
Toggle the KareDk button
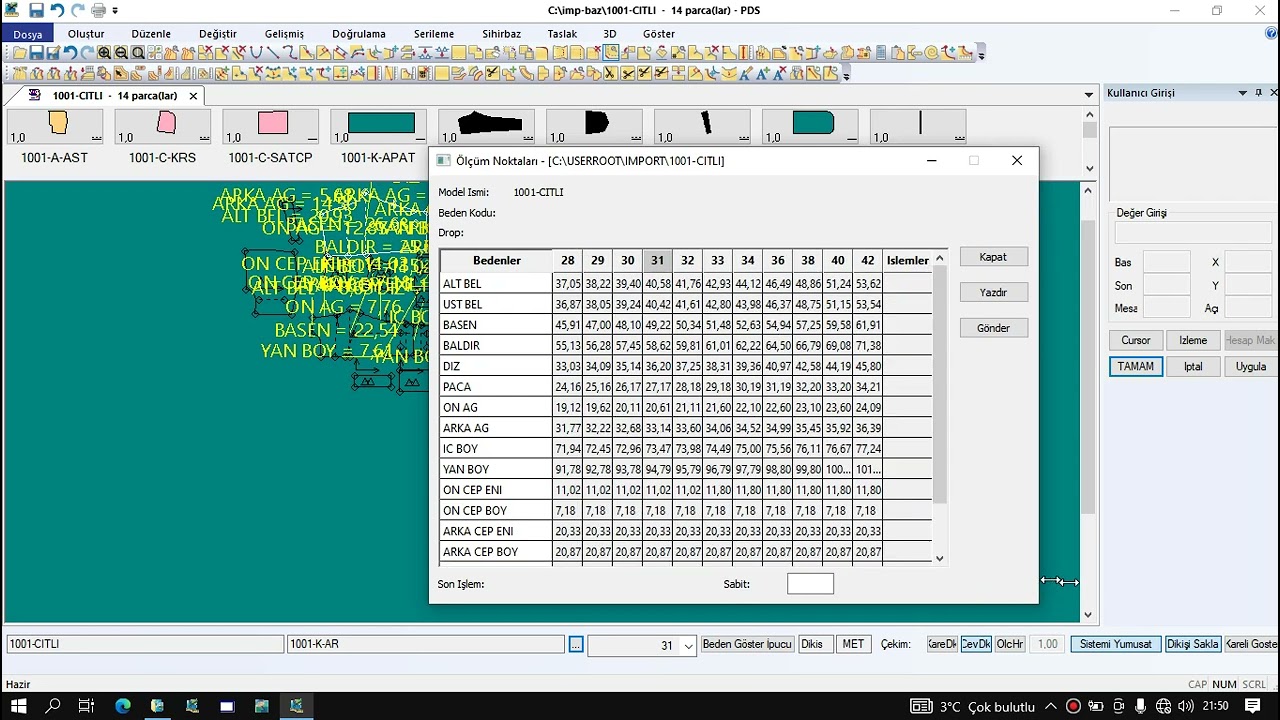click(942, 645)
